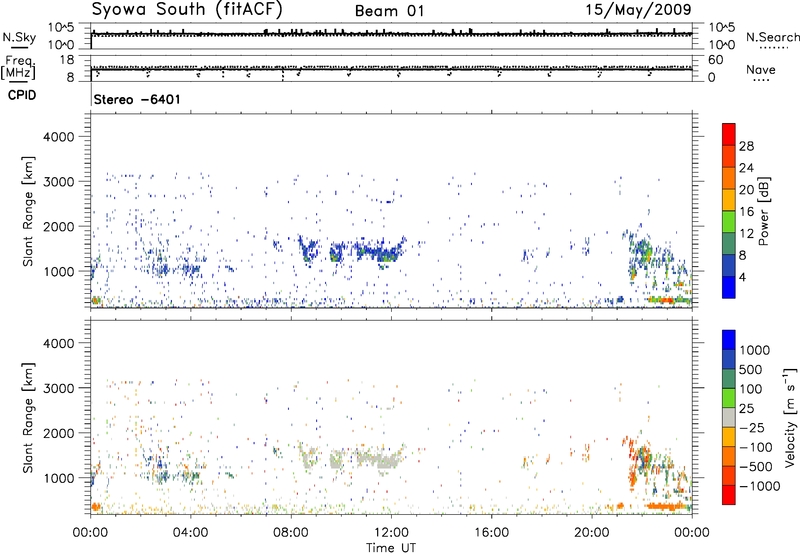
Task: Click the 'CPID' label
Action: tap(22, 95)
